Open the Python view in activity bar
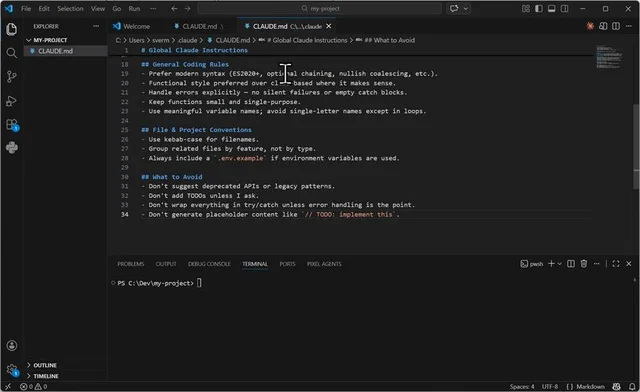The width and height of the screenshot is (640, 392). 11,147
